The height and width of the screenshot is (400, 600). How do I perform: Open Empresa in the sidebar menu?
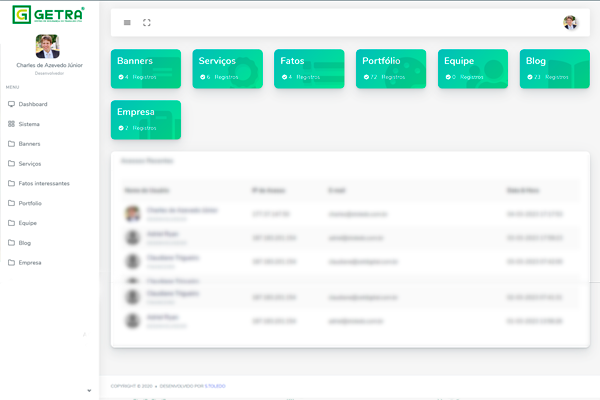(30, 262)
